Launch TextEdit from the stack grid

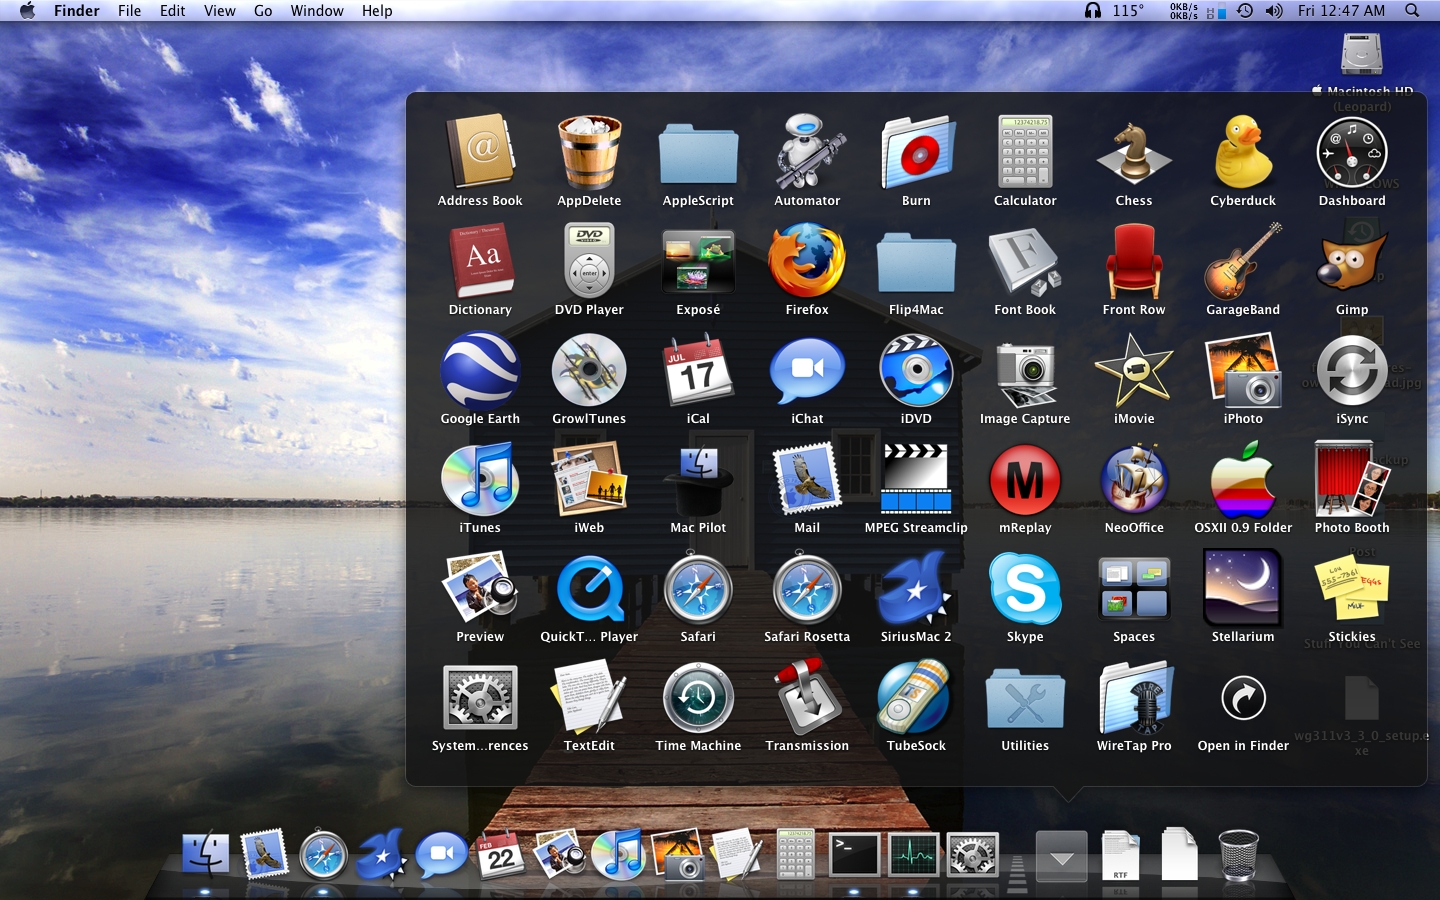pyautogui.click(x=589, y=698)
